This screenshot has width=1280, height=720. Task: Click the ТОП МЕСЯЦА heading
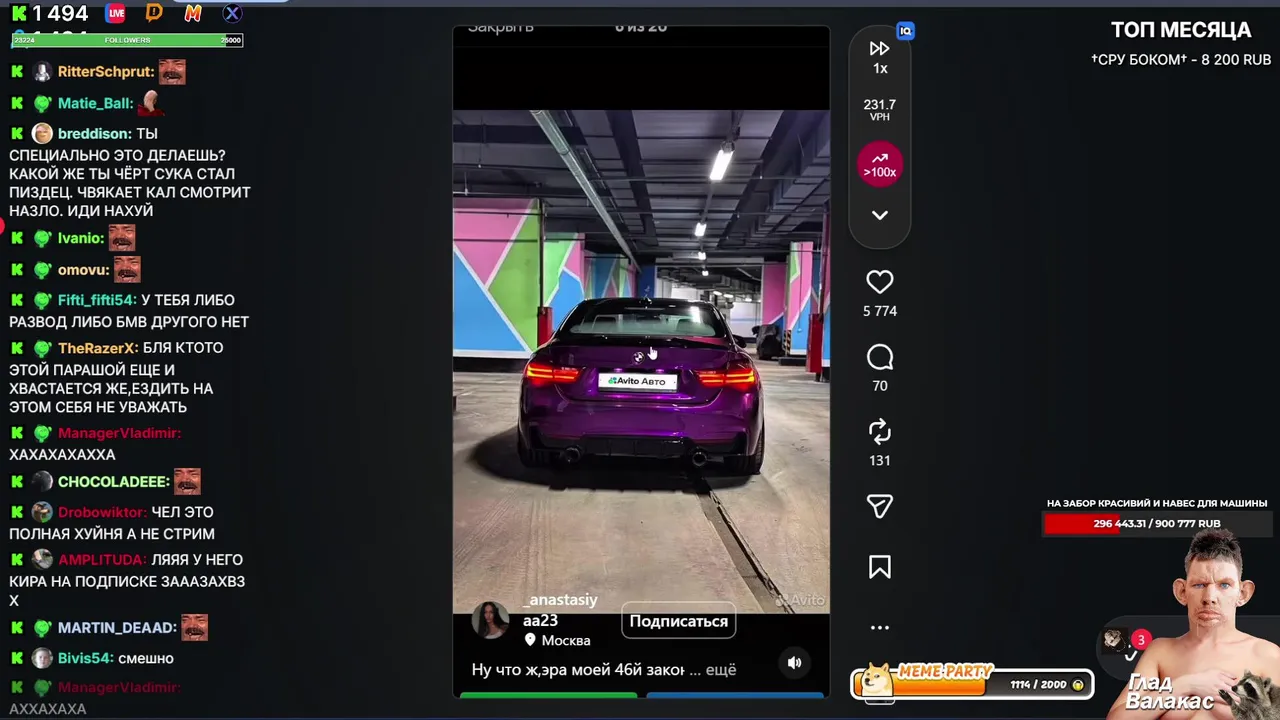click(1181, 30)
